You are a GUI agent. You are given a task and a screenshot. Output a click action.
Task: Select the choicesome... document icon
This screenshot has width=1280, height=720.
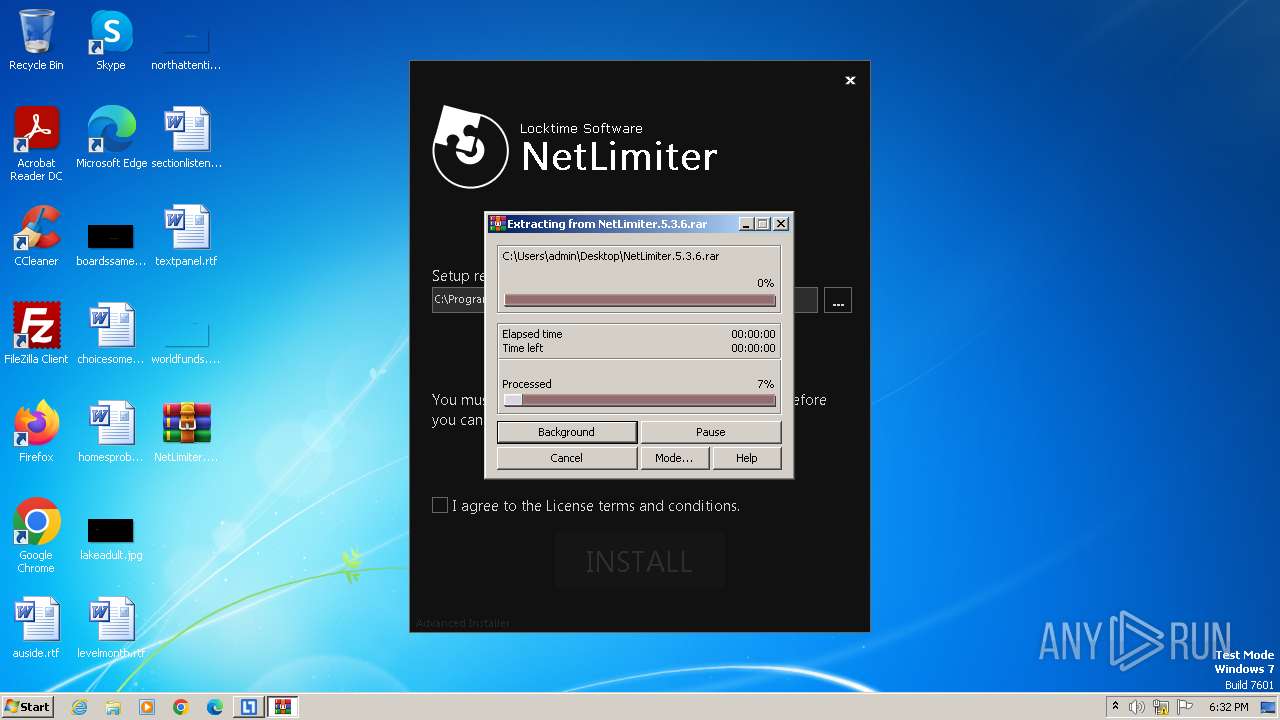pos(110,333)
